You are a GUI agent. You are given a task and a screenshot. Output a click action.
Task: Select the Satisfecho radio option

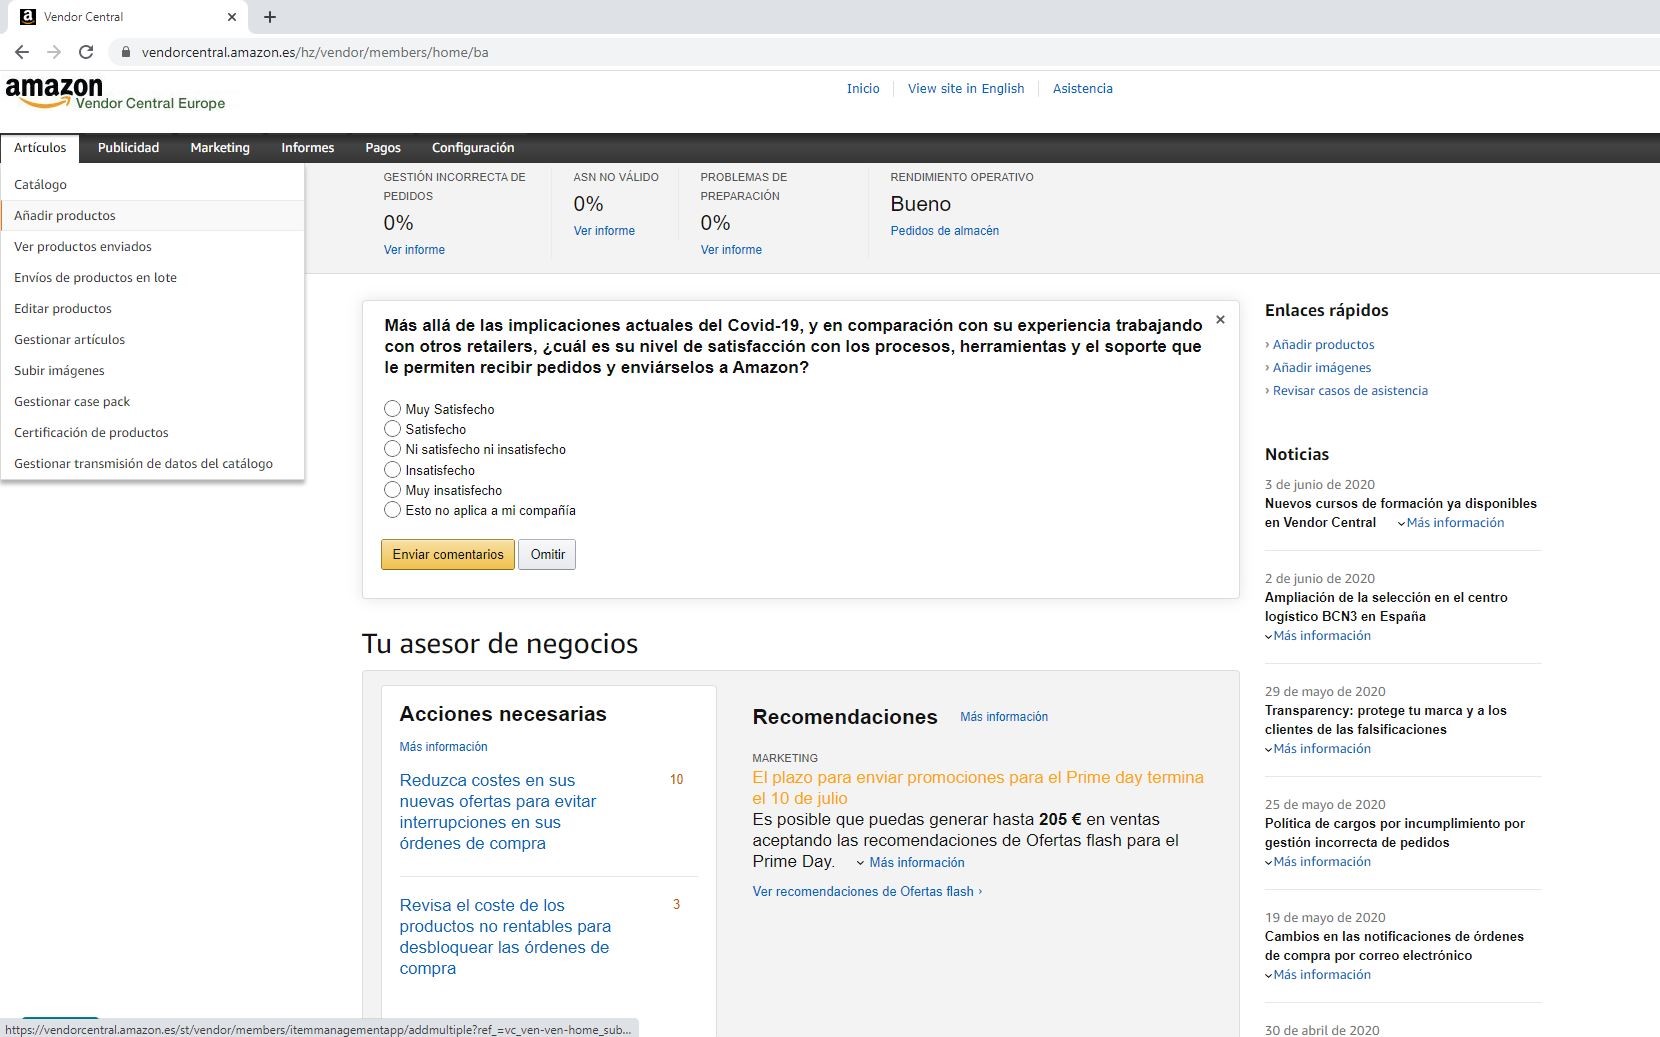point(392,429)
